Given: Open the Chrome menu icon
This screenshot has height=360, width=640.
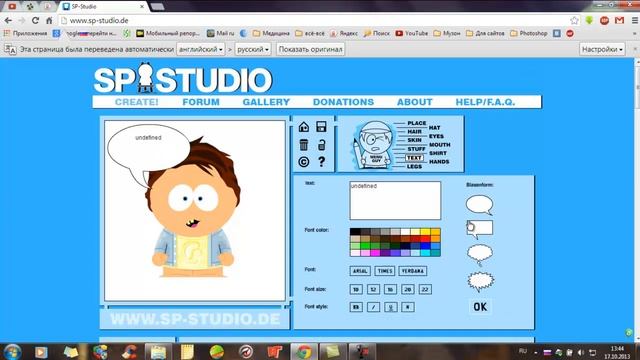Looking at the screenshot, I should [x=635, y=20].
